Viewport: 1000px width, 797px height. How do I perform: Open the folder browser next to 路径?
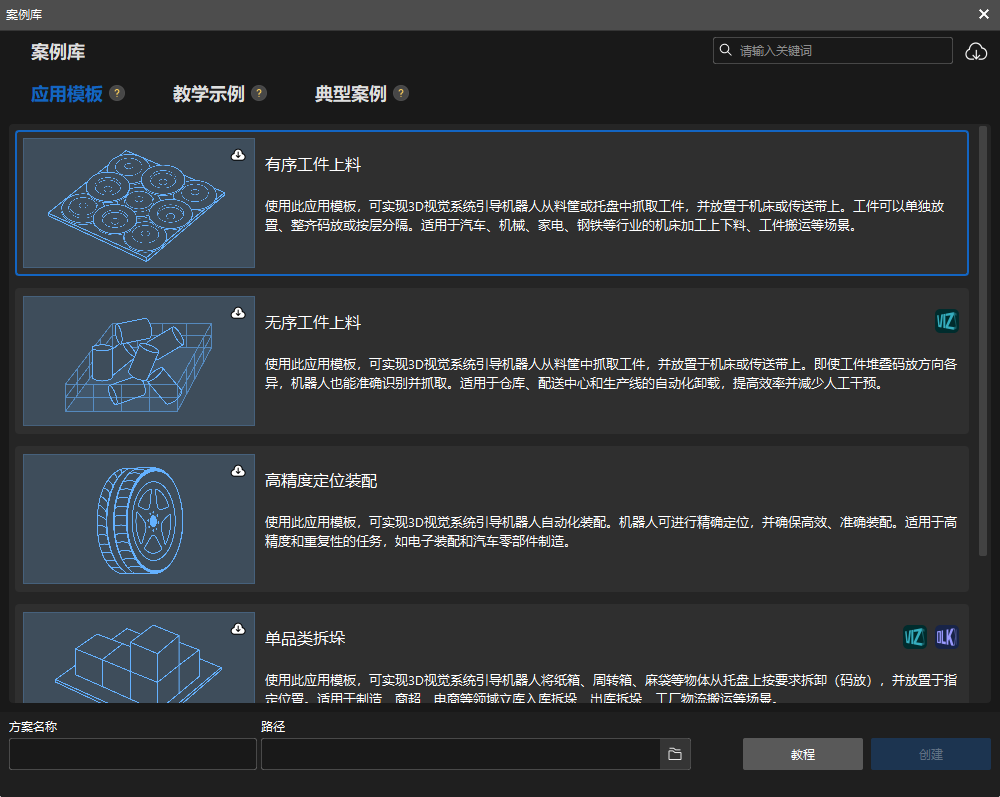point(674,754)
